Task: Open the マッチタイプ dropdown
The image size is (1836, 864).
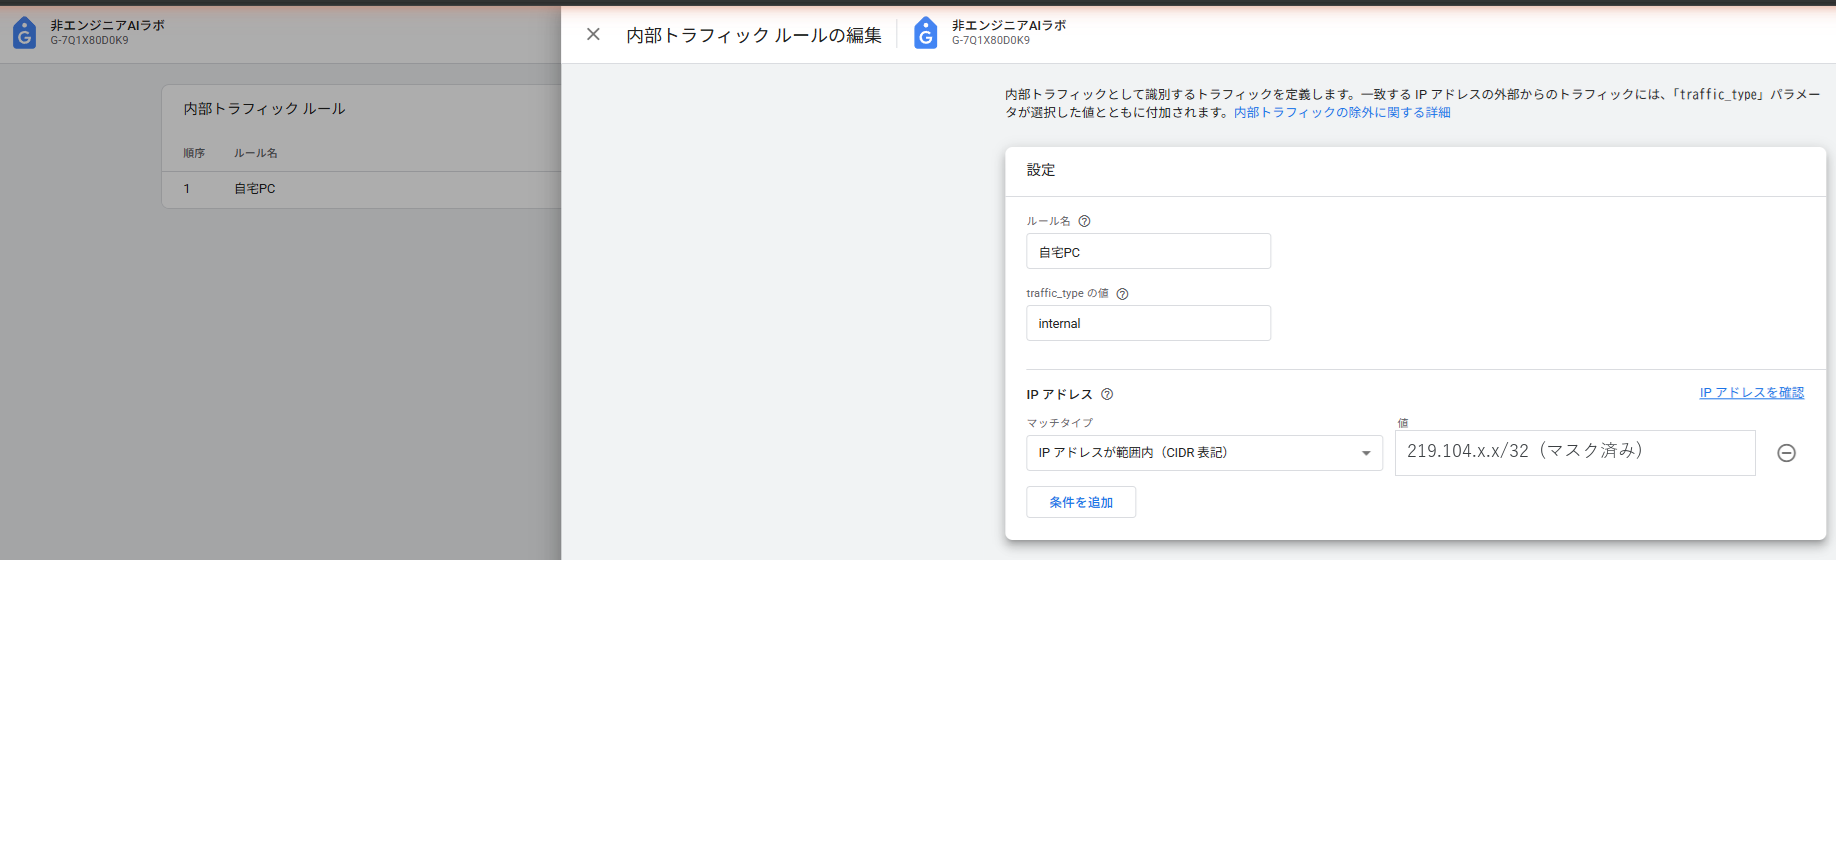Action: (1204, 453)
